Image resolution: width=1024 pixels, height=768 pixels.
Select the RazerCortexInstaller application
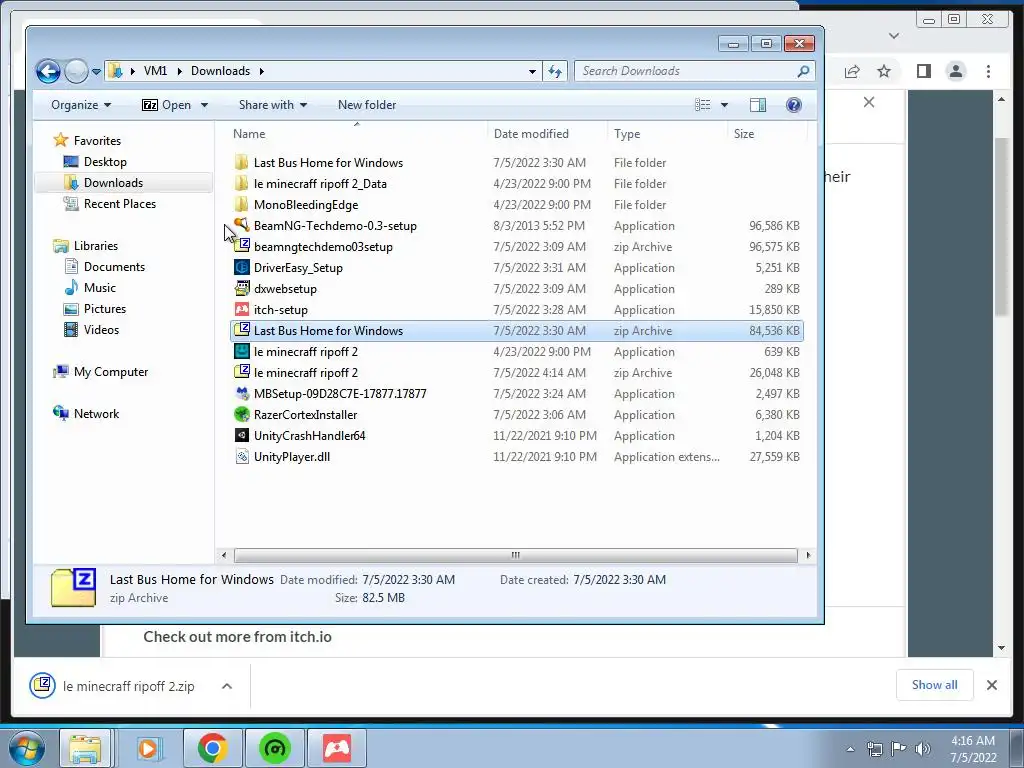(x=517, y=415)
